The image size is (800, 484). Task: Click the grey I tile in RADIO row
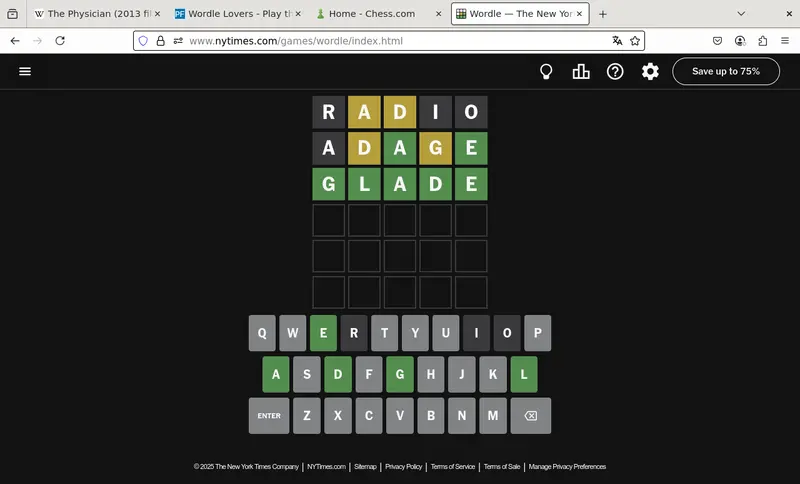pyautogui.click(x=435, y=112)
